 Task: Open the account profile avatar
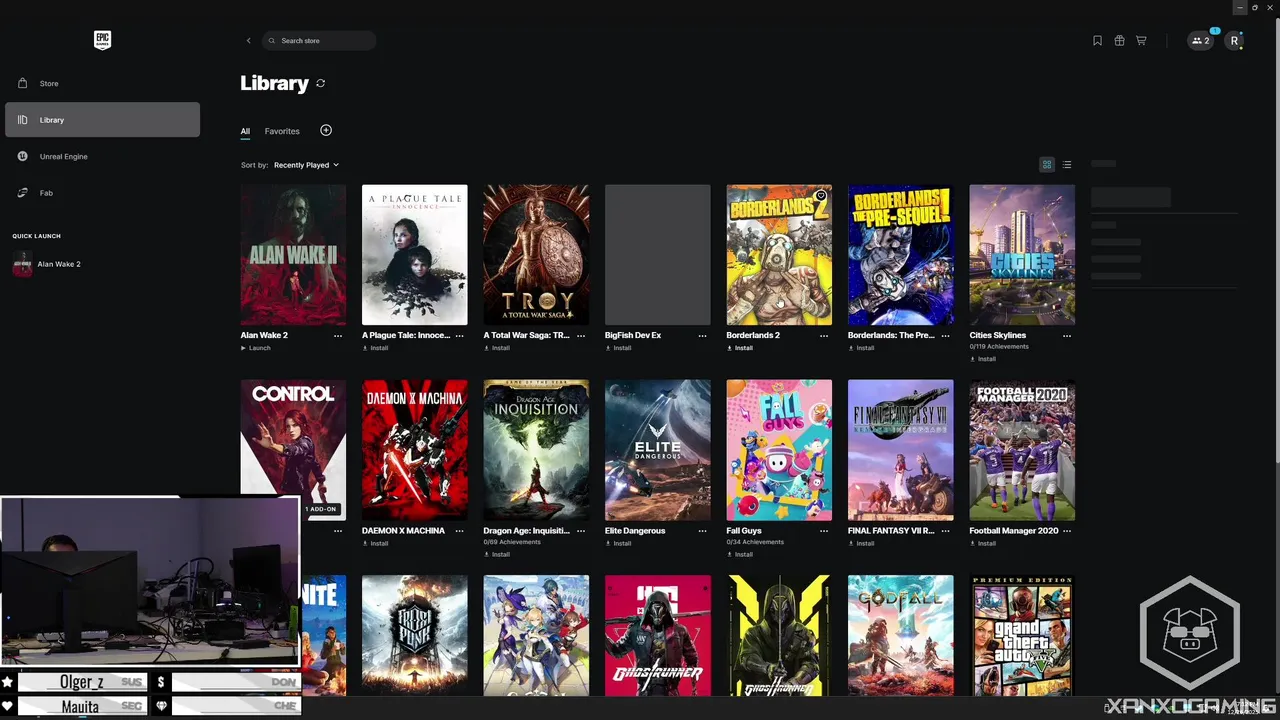tap(1235, 41)
